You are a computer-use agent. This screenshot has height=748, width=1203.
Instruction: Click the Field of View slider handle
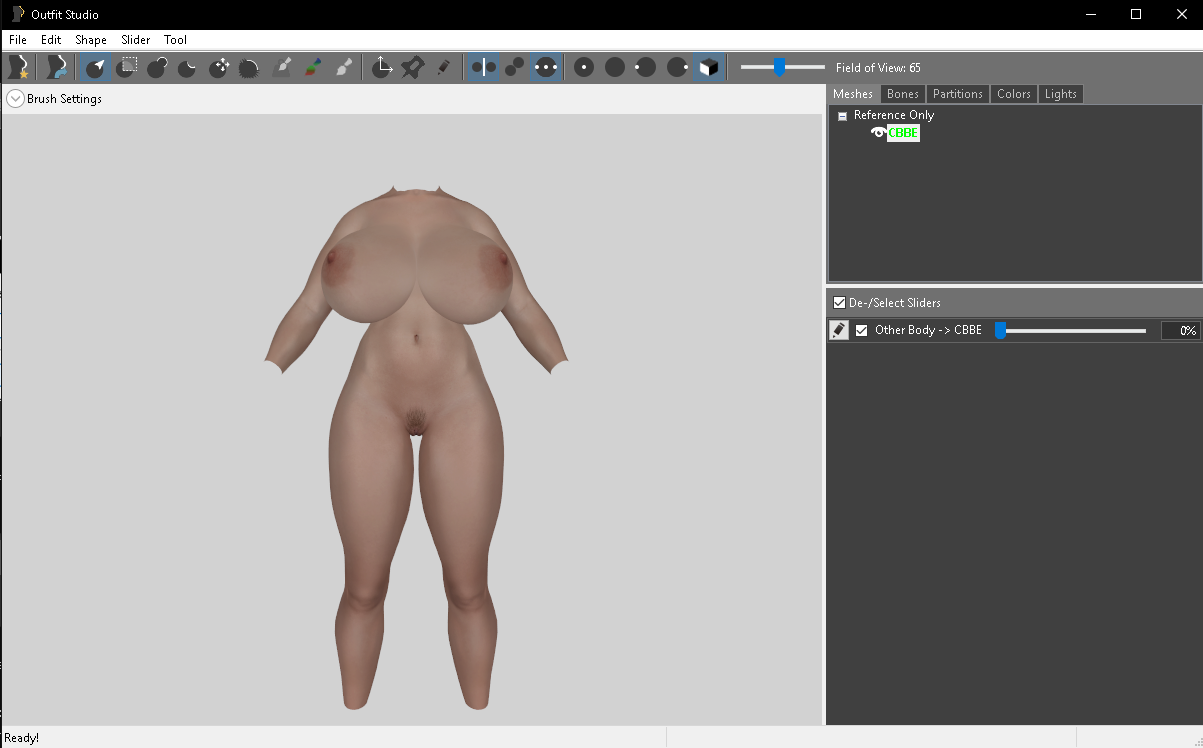[779, 67]
